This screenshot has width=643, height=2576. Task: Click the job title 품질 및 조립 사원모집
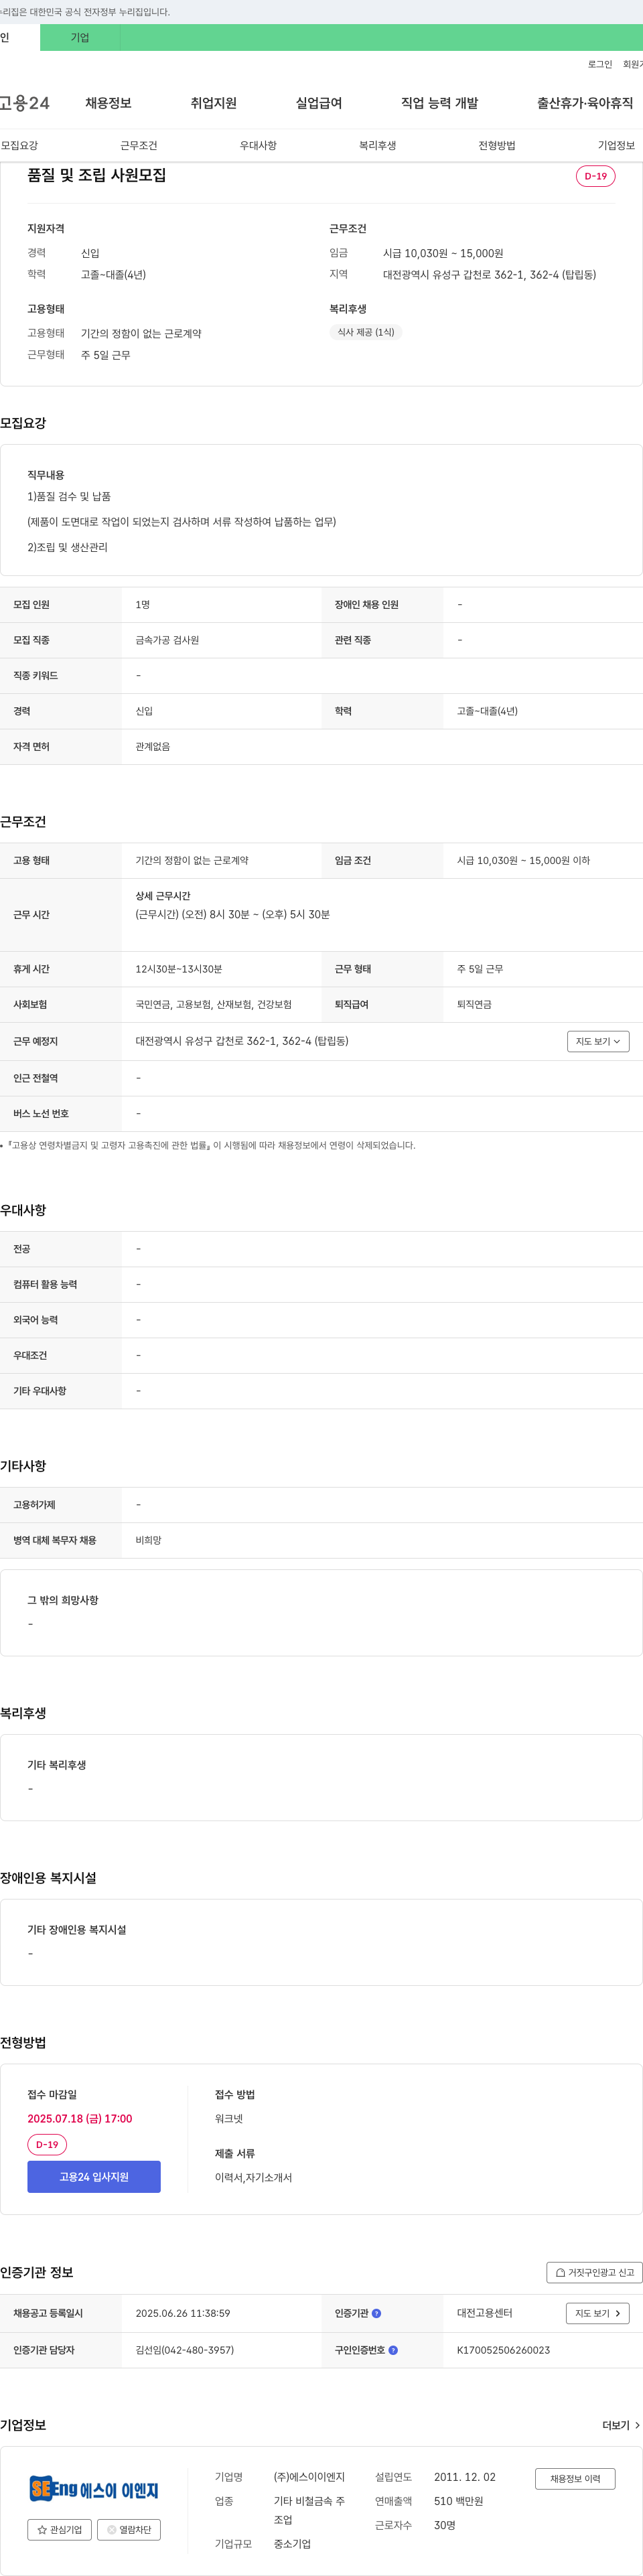tap(97, 175)
